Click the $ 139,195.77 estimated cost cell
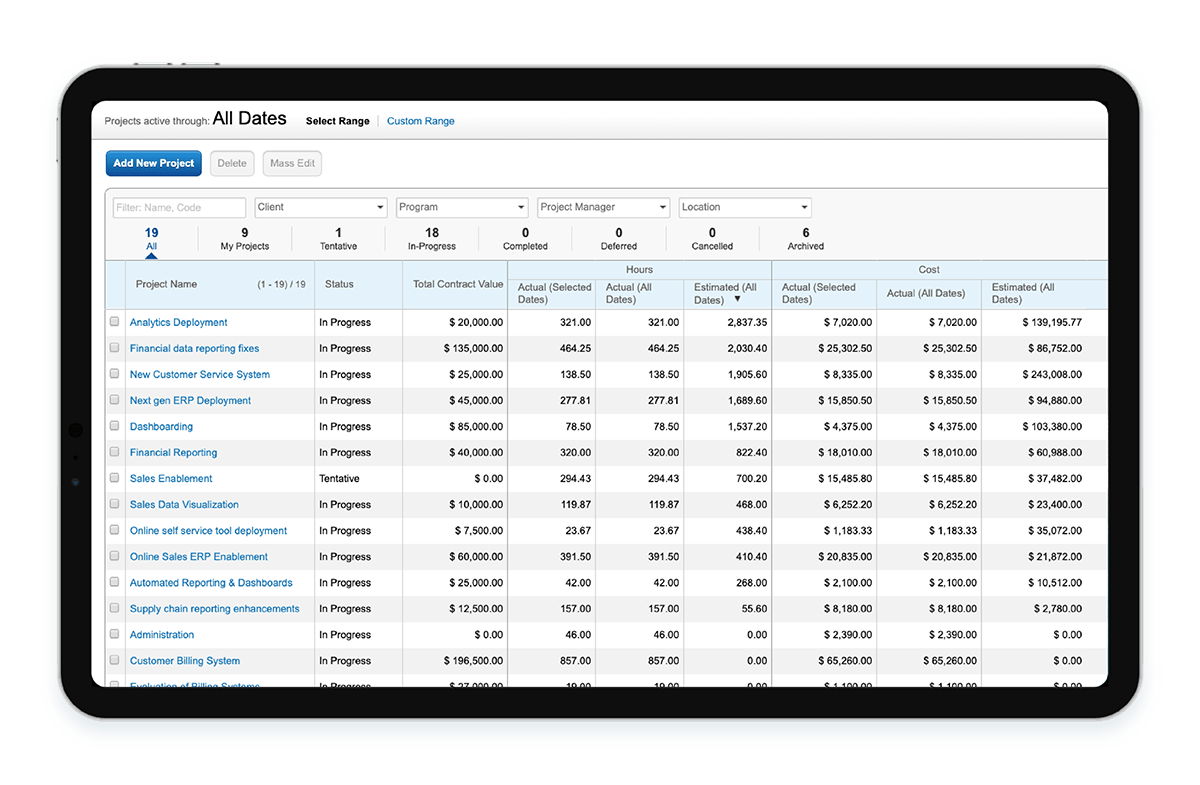Viewport: 1200px width, 785px height. pyautogui.click(x=1052, y=322)
